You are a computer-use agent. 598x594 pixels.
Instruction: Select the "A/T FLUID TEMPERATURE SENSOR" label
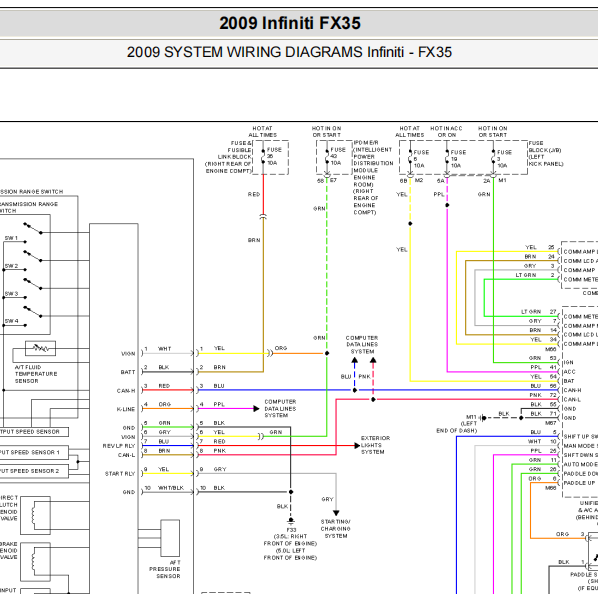36,374
